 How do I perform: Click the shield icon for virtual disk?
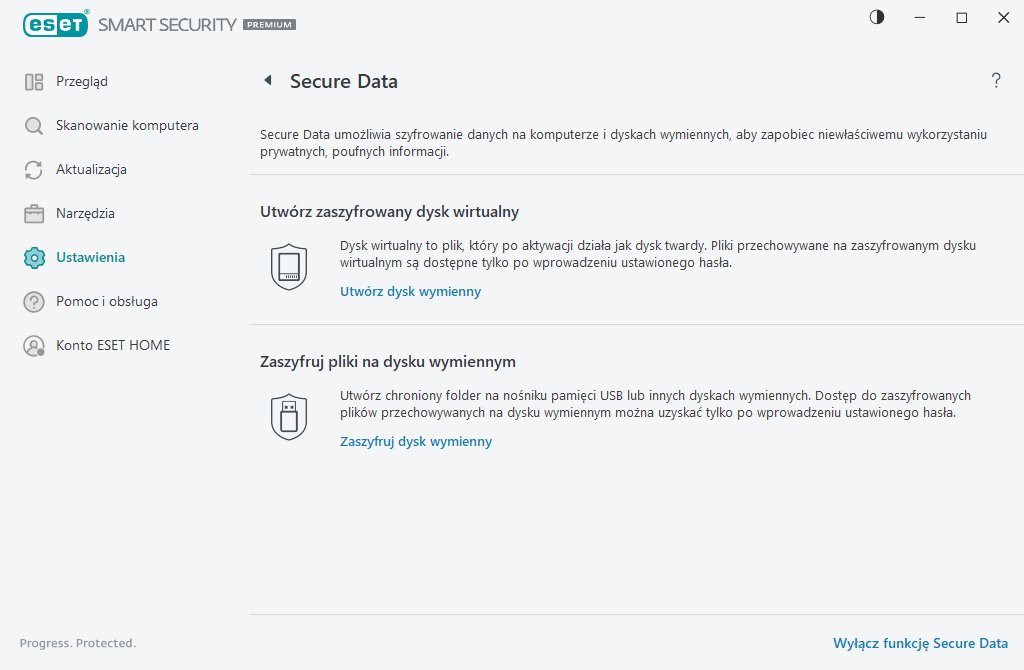[x=289, y=266]
